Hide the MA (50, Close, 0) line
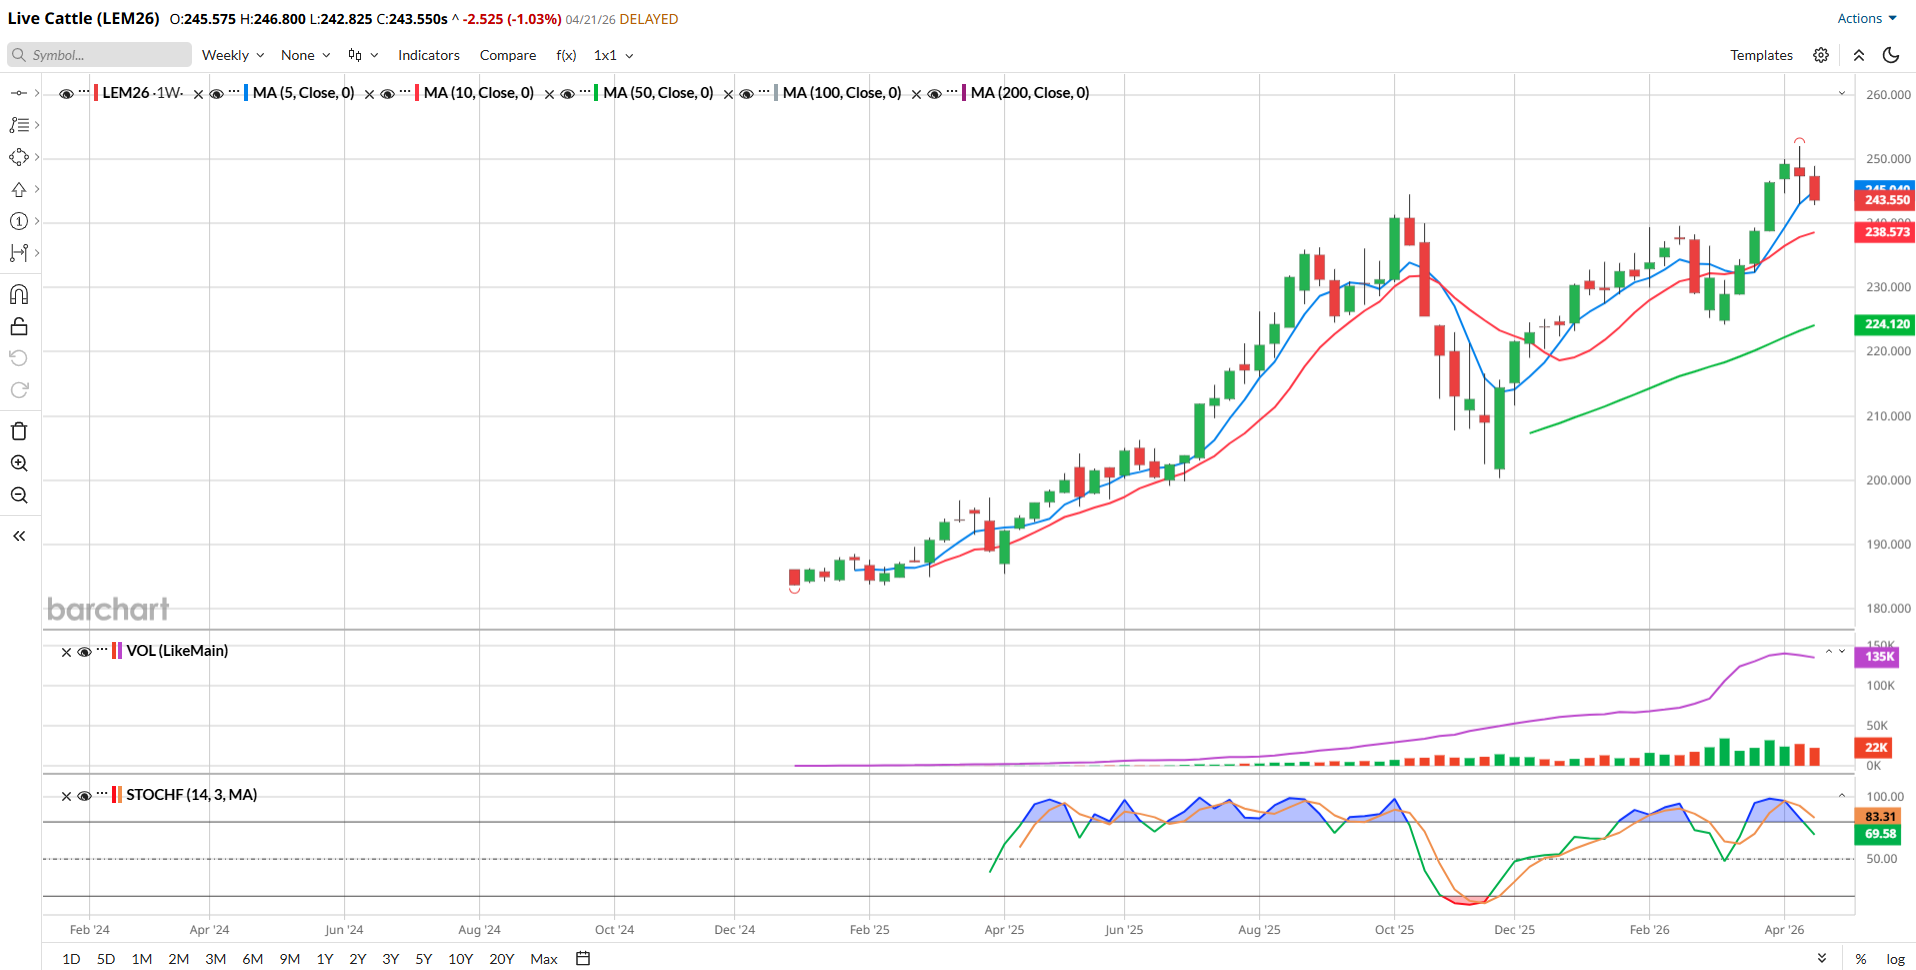 click(x=567, y=94)
